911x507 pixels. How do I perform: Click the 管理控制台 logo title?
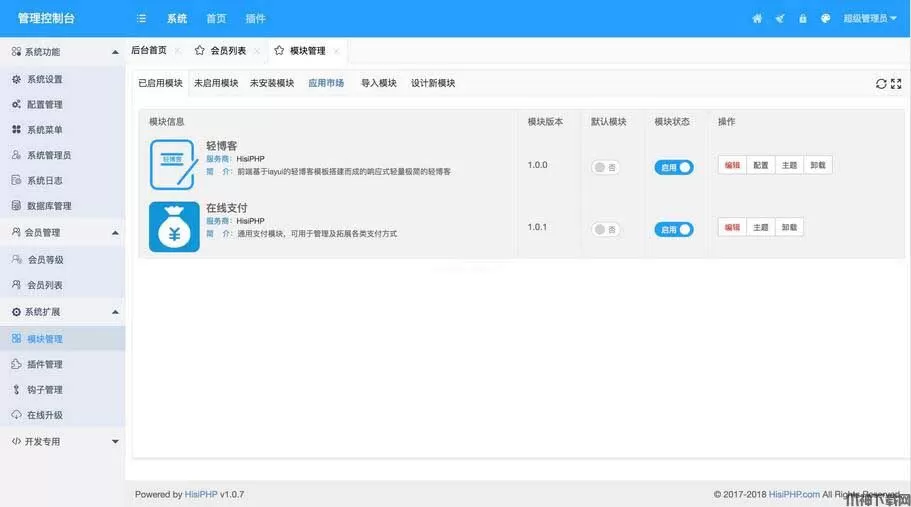pos(46,18)
